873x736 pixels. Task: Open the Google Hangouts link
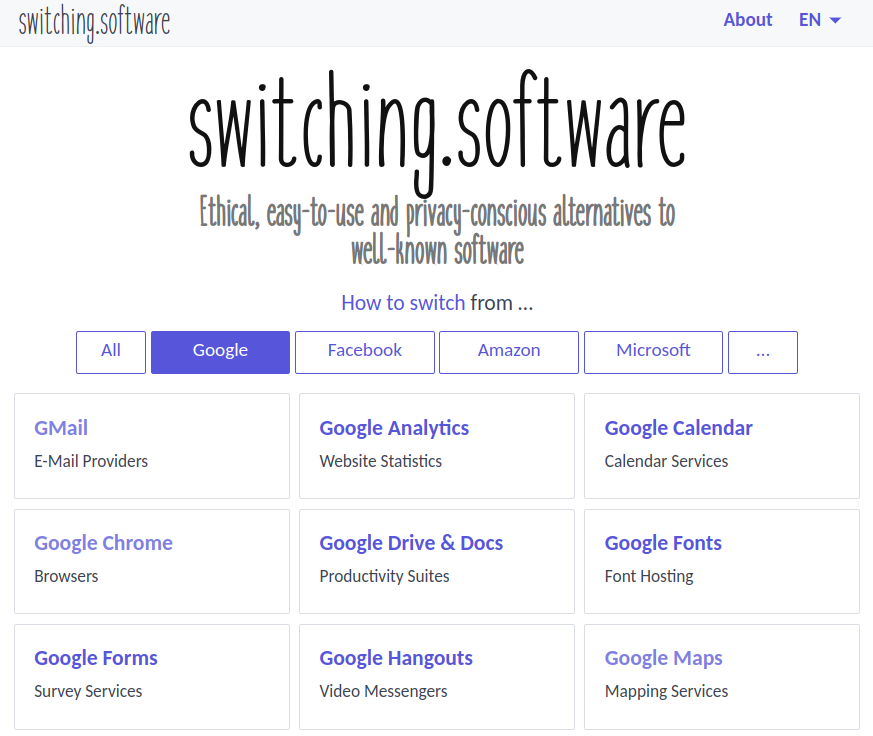click(x=396, y=658)
